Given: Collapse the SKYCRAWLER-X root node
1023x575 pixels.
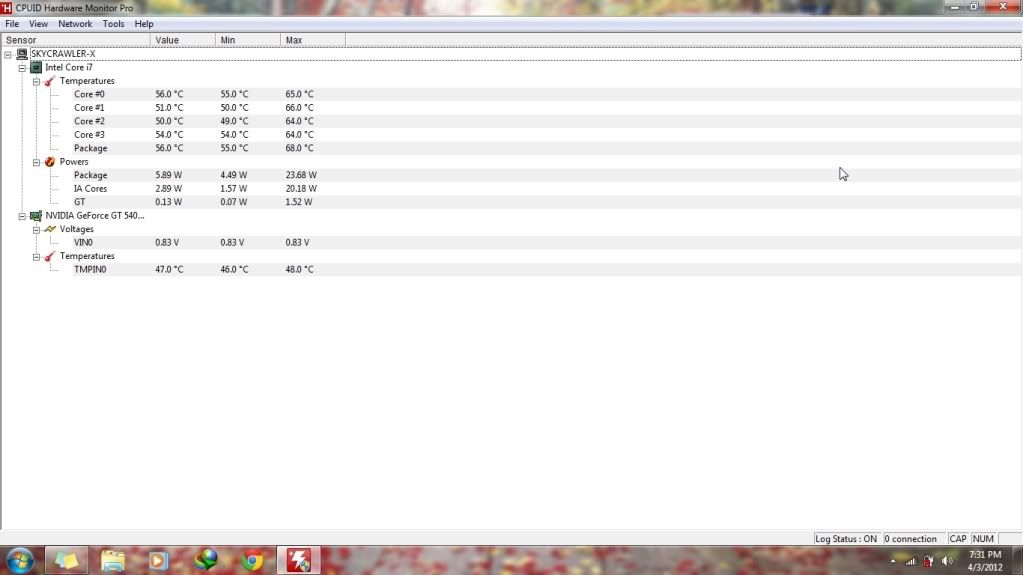Looking at the screenshot, I should click(8, 54).
